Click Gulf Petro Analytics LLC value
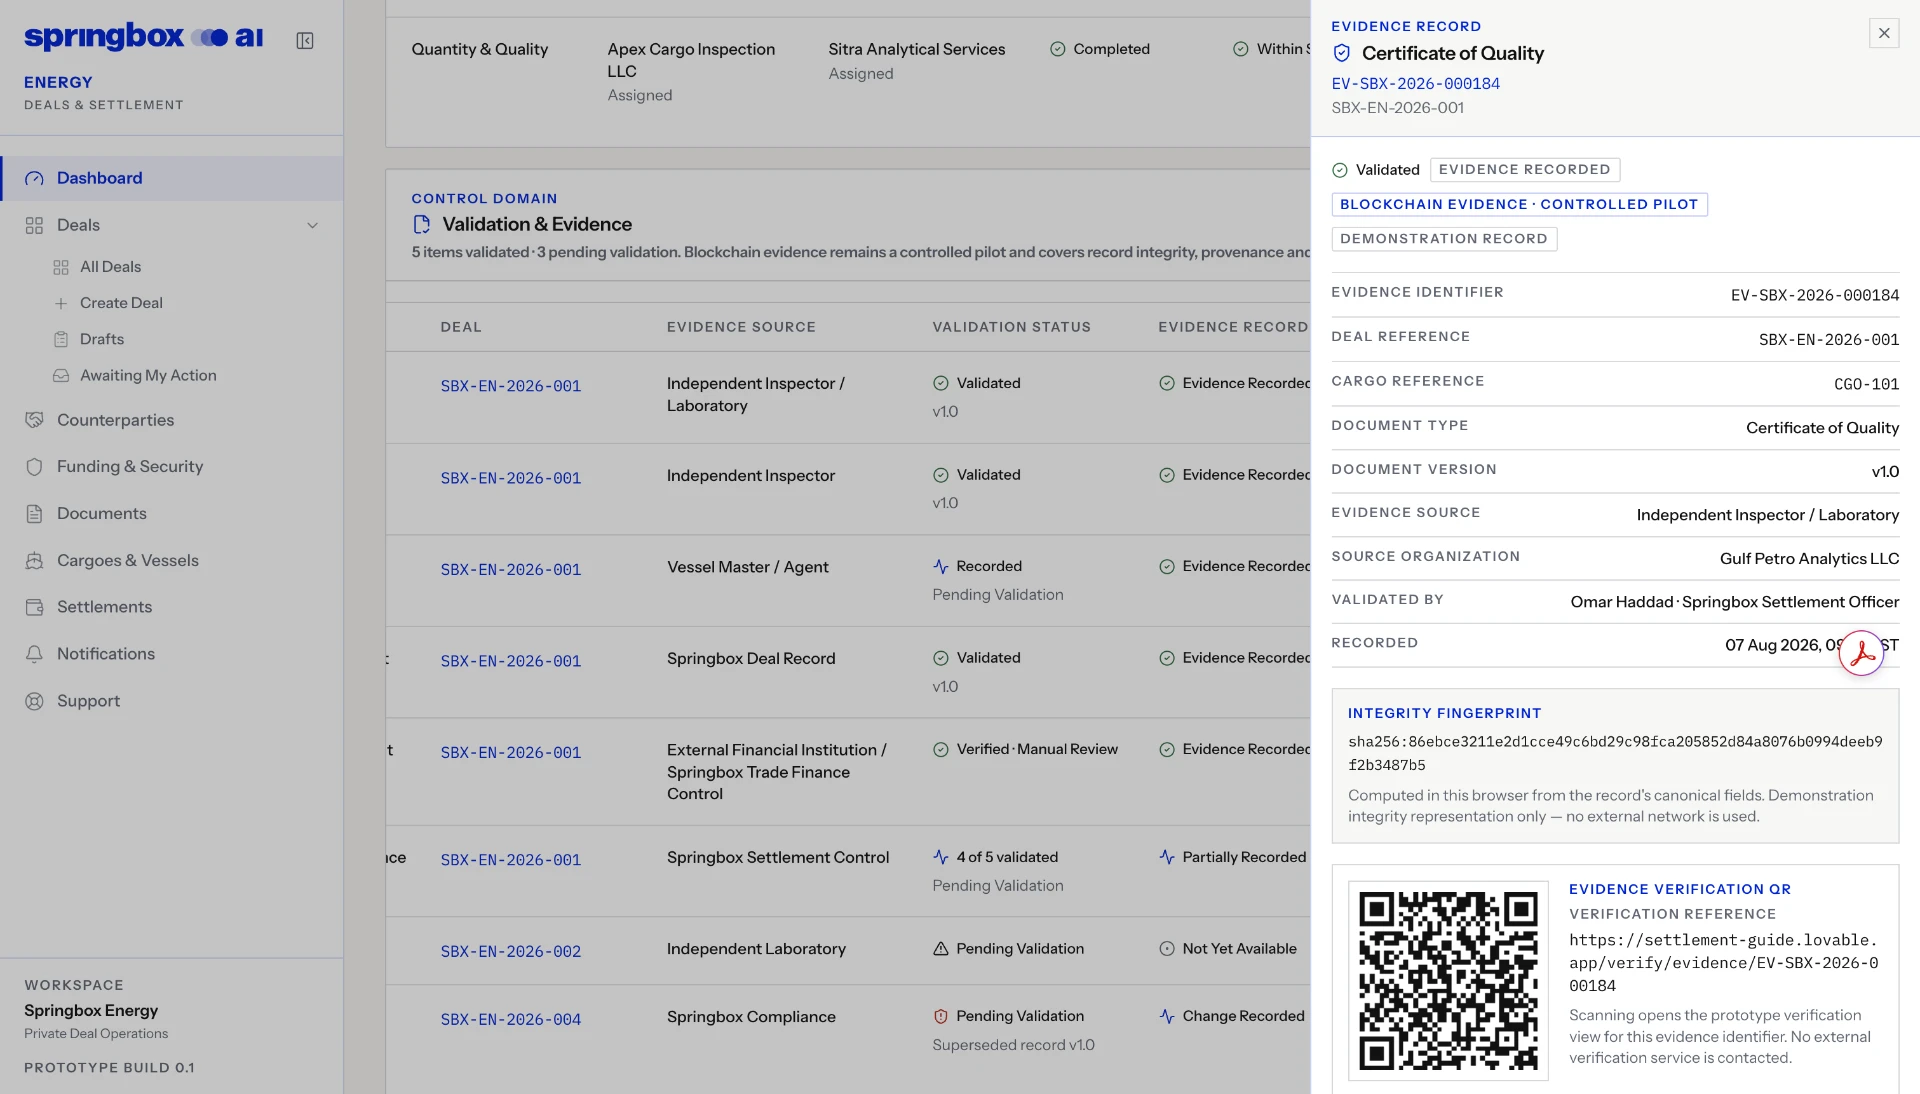This screenshot has height=1094, width=1920. point(1809,559)
